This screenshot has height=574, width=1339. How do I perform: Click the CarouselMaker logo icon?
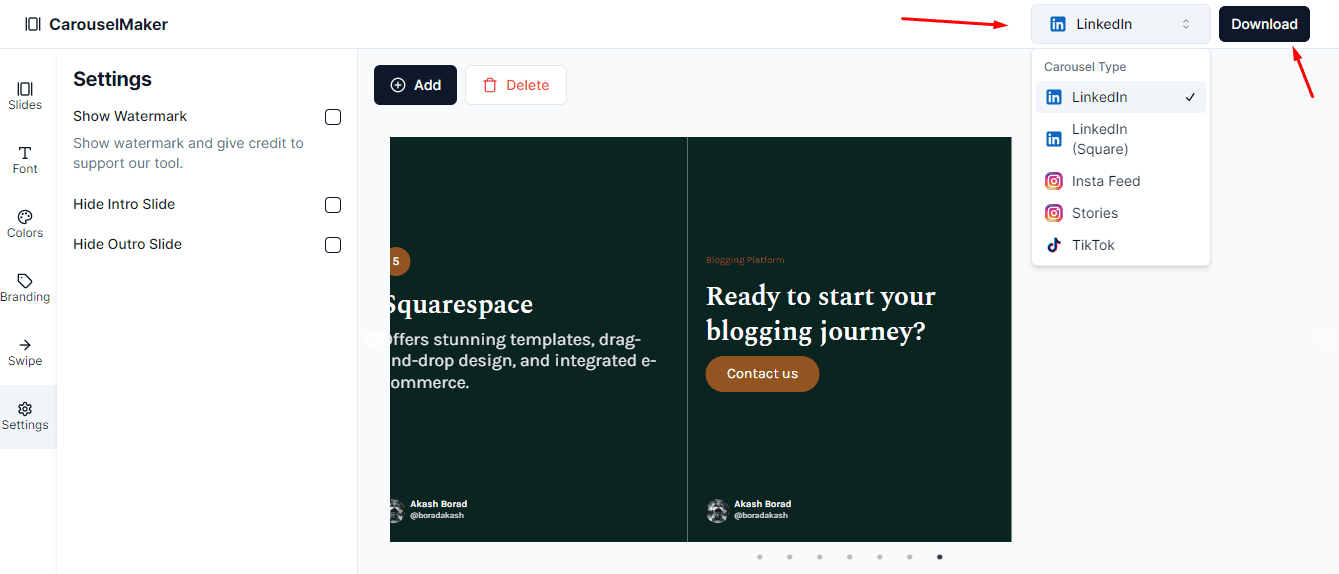coord(33,24)
